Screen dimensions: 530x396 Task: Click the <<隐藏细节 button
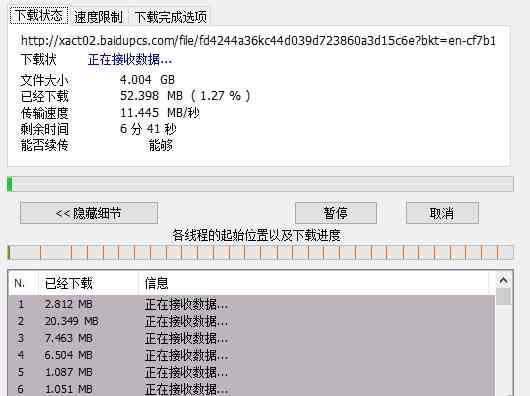click(x=89, y=213)
